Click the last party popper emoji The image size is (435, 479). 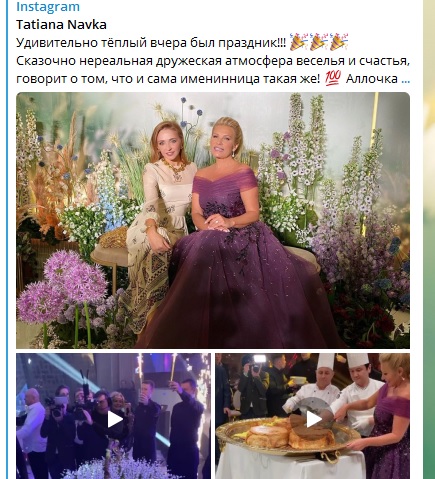tap(339, 42)
